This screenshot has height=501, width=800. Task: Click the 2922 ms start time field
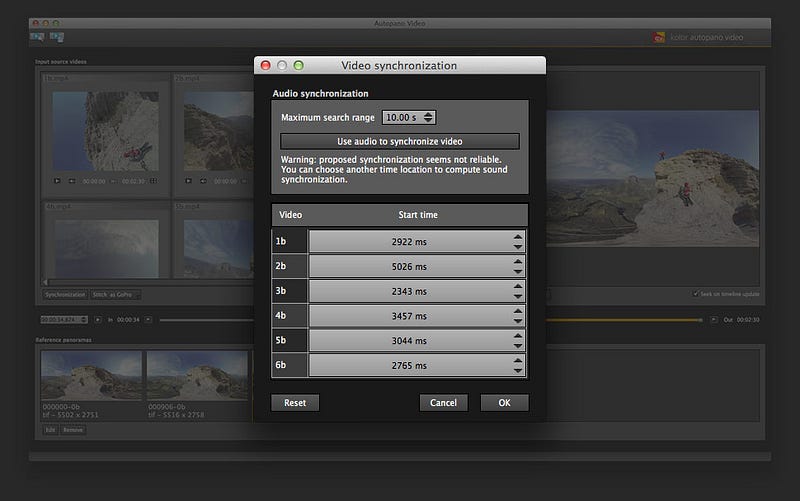(417, 241)
